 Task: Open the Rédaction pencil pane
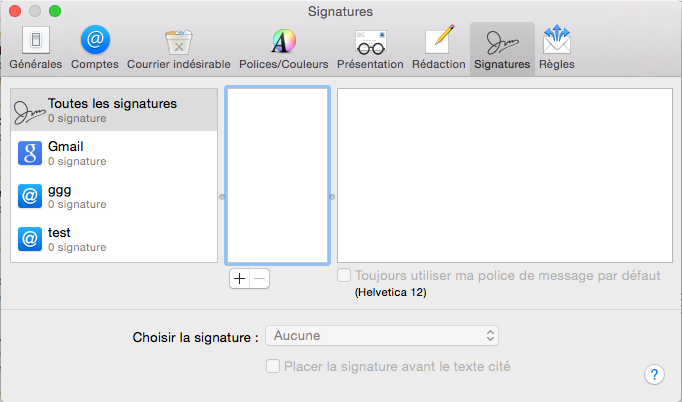pyautogui.click(x=439, y=48)
